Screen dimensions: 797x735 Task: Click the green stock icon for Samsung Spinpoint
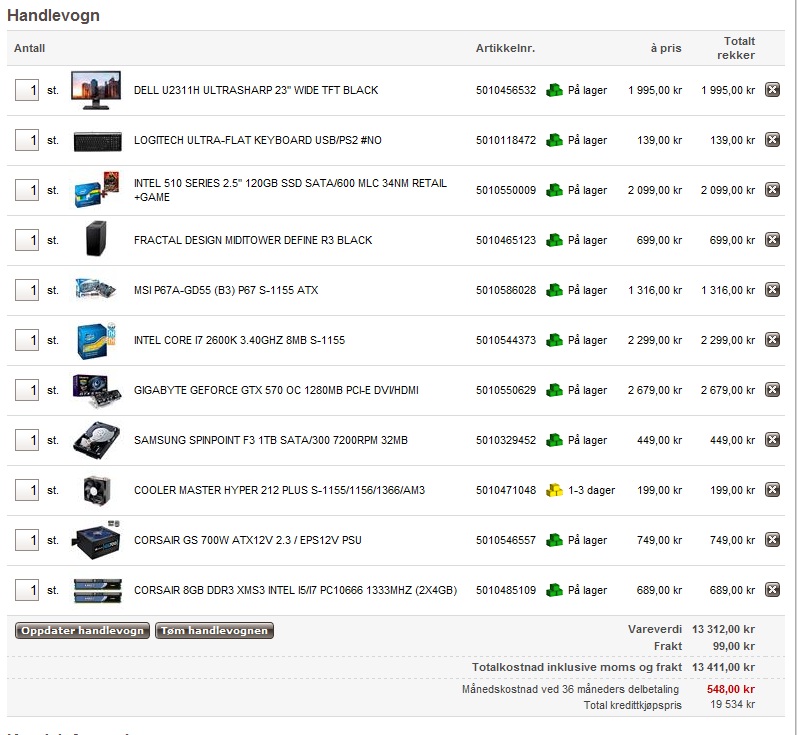point(554,440)
